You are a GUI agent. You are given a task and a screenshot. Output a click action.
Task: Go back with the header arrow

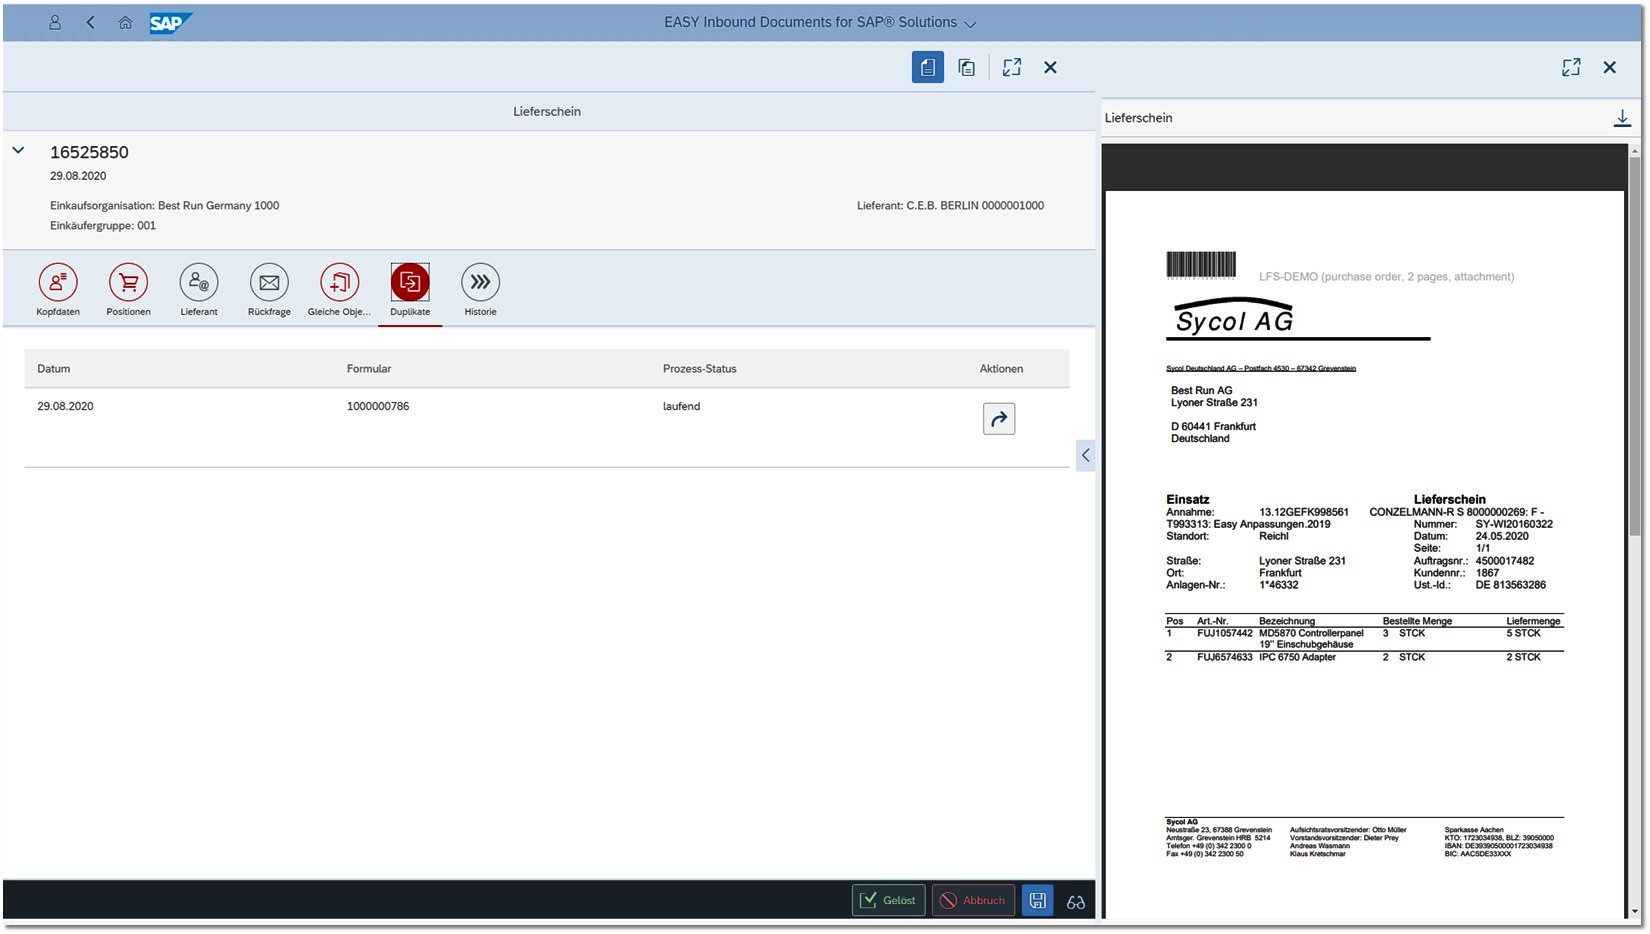[90, 22]
